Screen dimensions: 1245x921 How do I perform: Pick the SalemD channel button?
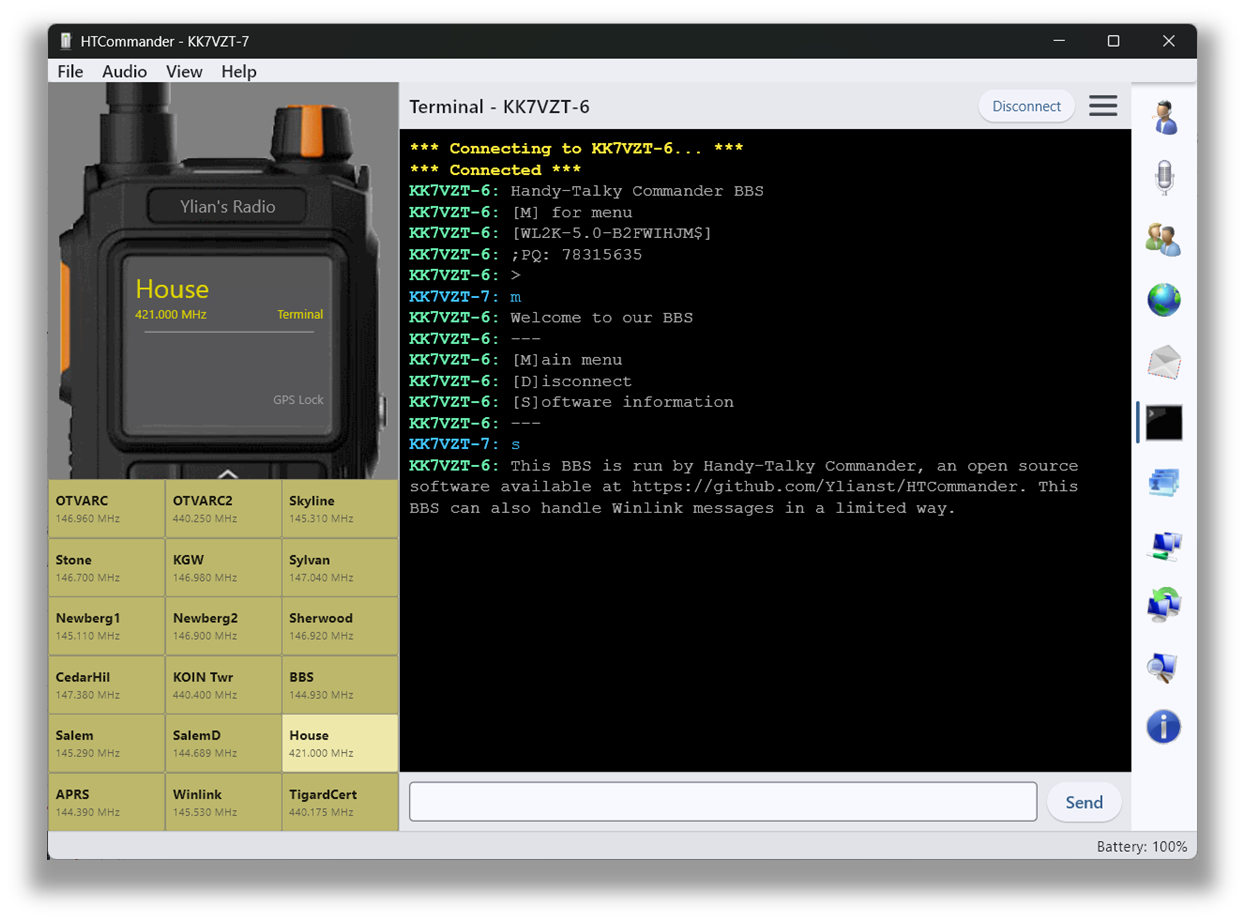223,743
